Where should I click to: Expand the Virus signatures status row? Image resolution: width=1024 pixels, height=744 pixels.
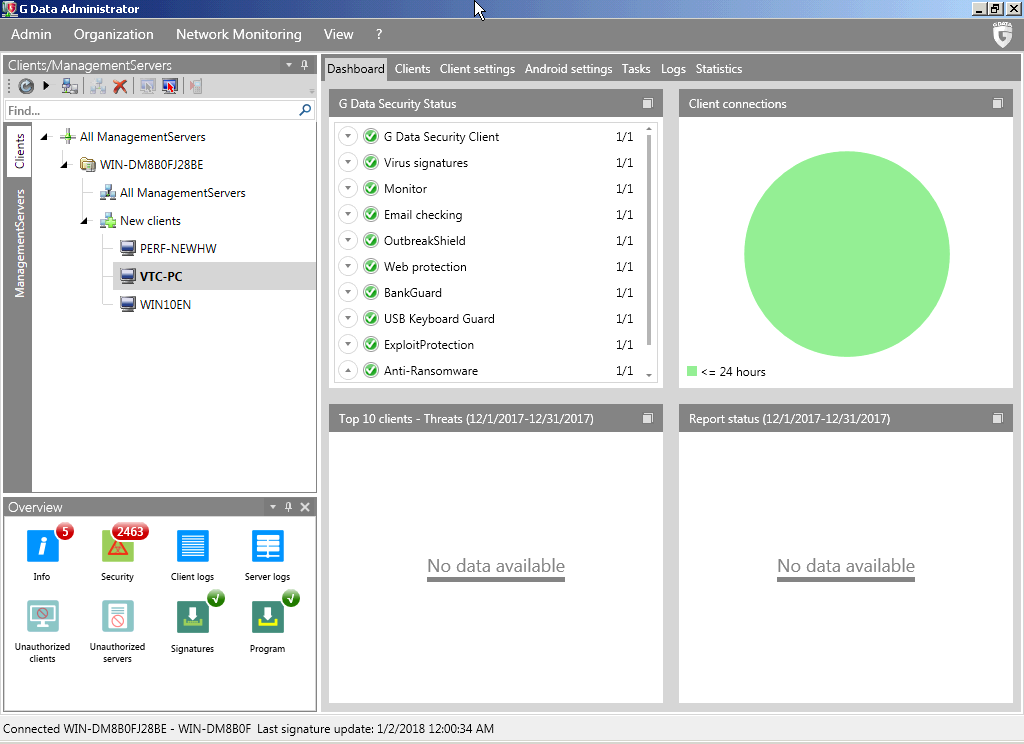(x=347, y=163)
